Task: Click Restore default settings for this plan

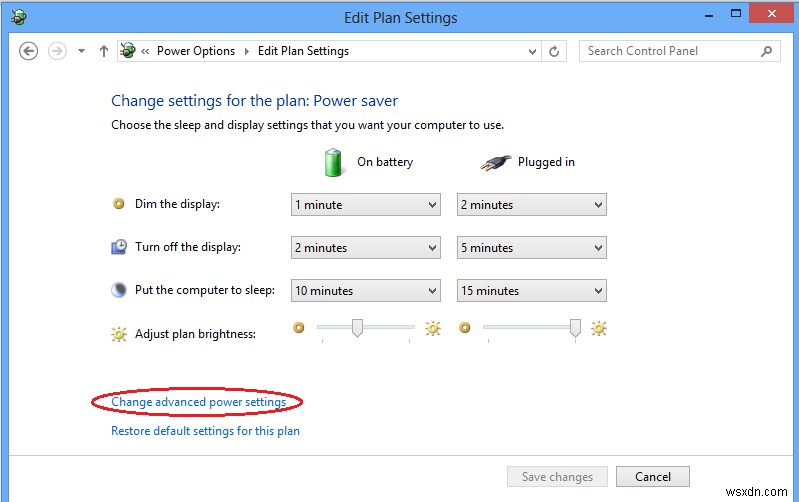Action: (205, 431)
